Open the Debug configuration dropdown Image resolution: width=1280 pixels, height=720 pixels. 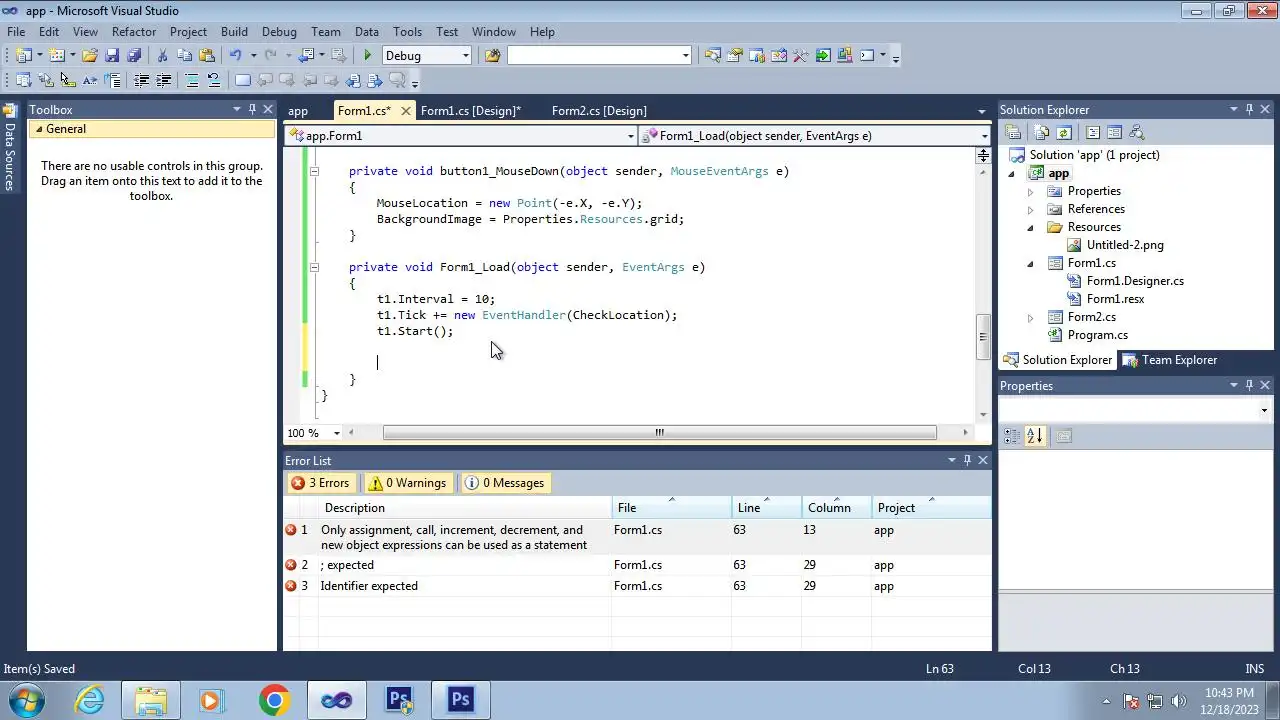click(465, 56)
